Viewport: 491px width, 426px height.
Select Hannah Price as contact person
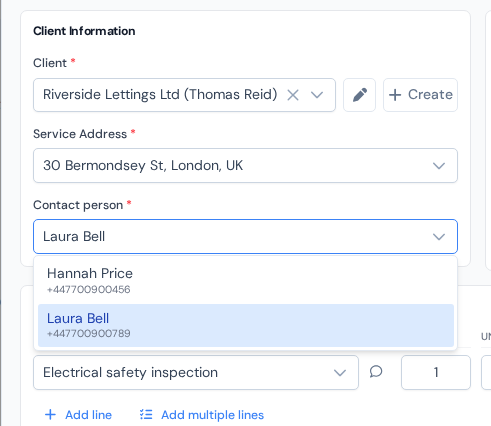(246, 280)
